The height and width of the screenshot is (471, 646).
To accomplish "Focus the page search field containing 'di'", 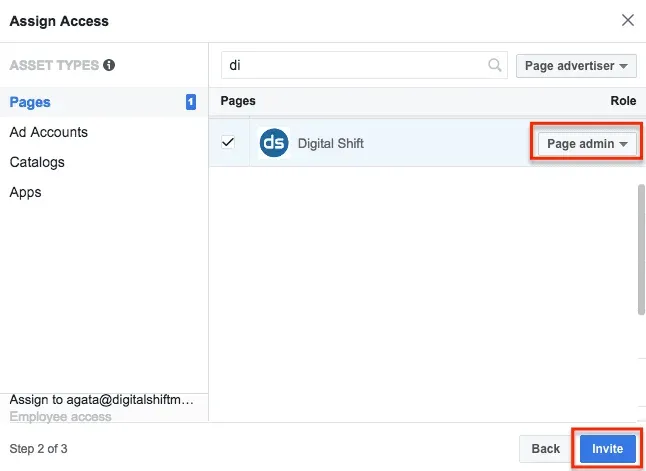I will pos(364,65).
